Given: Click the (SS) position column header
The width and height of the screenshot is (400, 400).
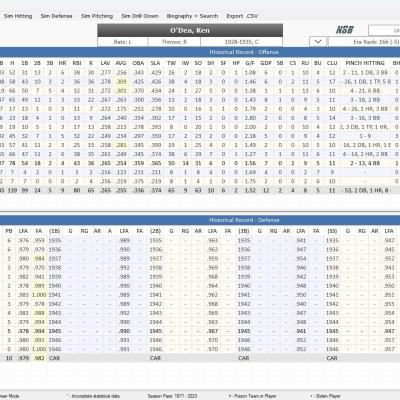Looking at the screenshot, I should 332,231.
